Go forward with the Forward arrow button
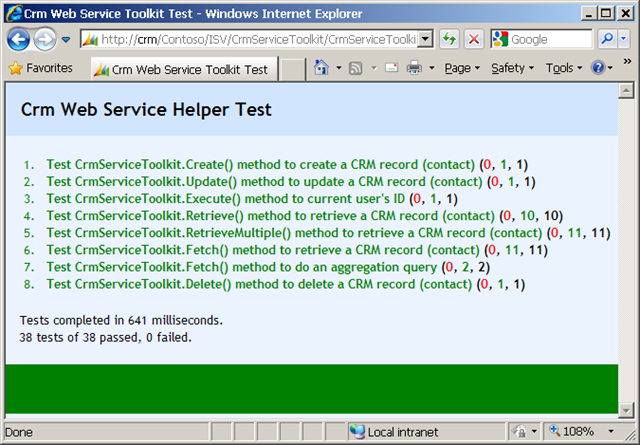The height and width of the screenshot is (445, 640). point(44,40)
